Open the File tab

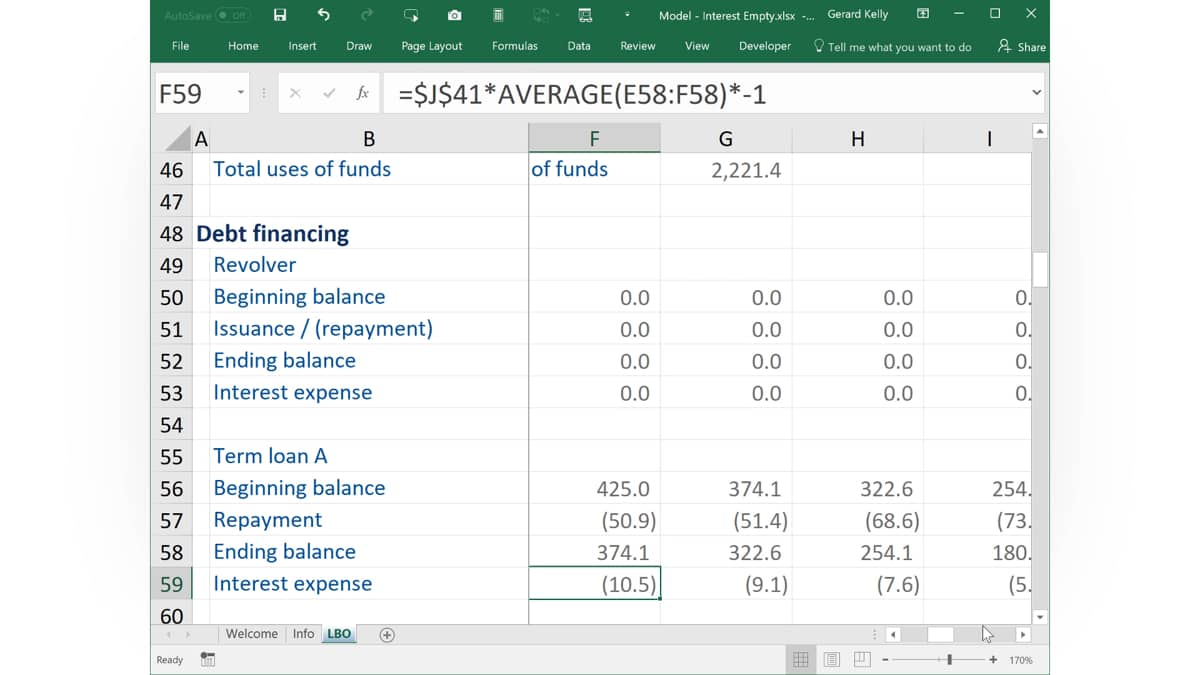point(180,46)
